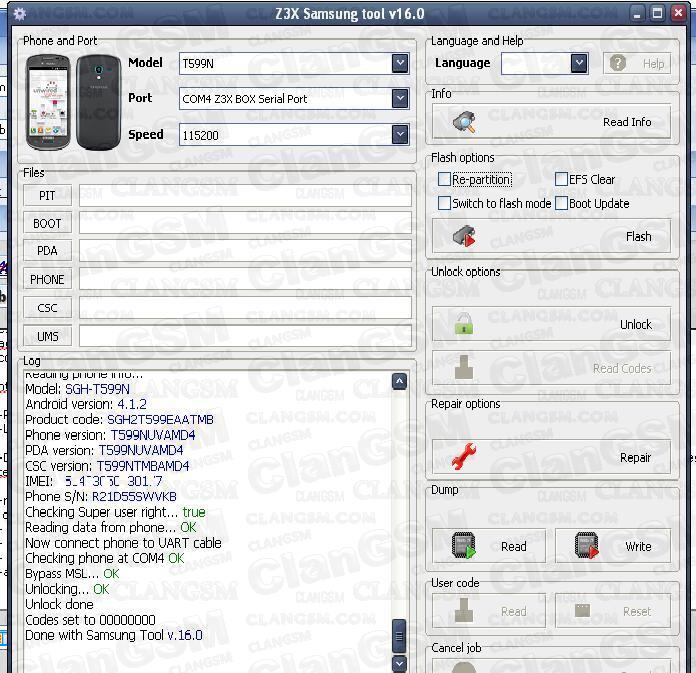
Task: Tick the EFS Clear checkbox
Action: click(x=562, y=179)
